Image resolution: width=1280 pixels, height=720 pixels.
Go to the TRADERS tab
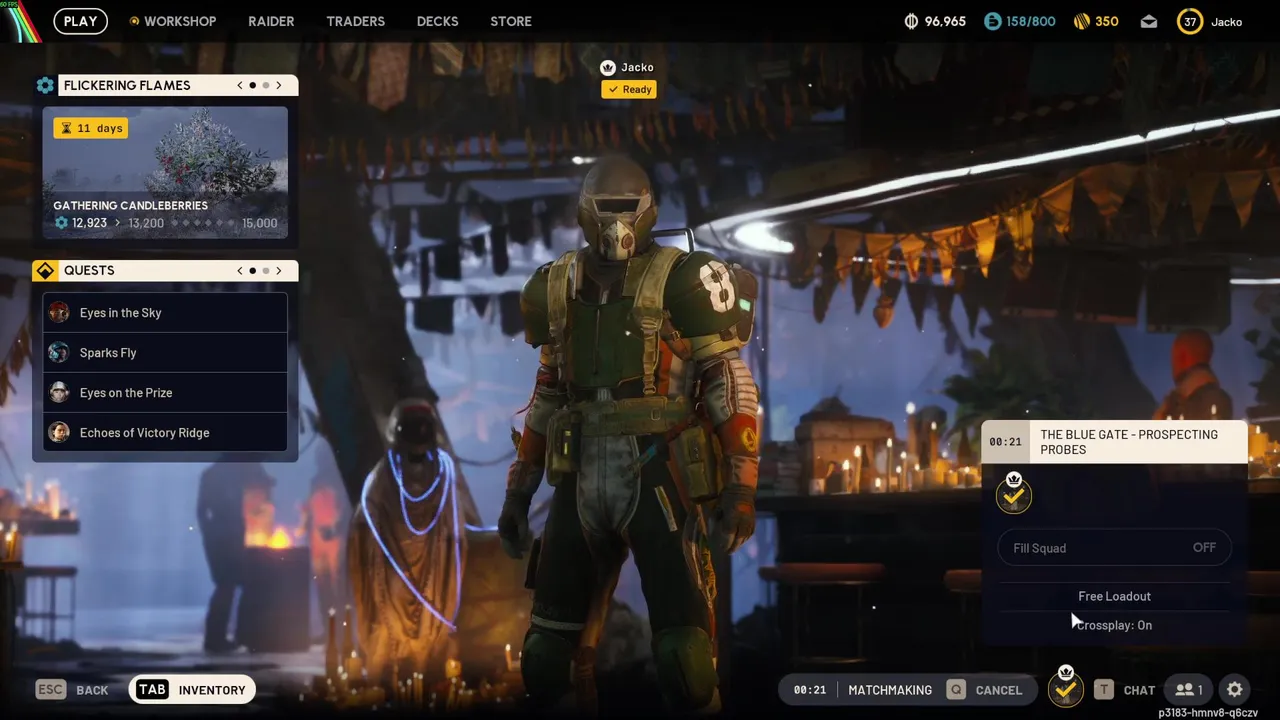(x=355, y=21)
